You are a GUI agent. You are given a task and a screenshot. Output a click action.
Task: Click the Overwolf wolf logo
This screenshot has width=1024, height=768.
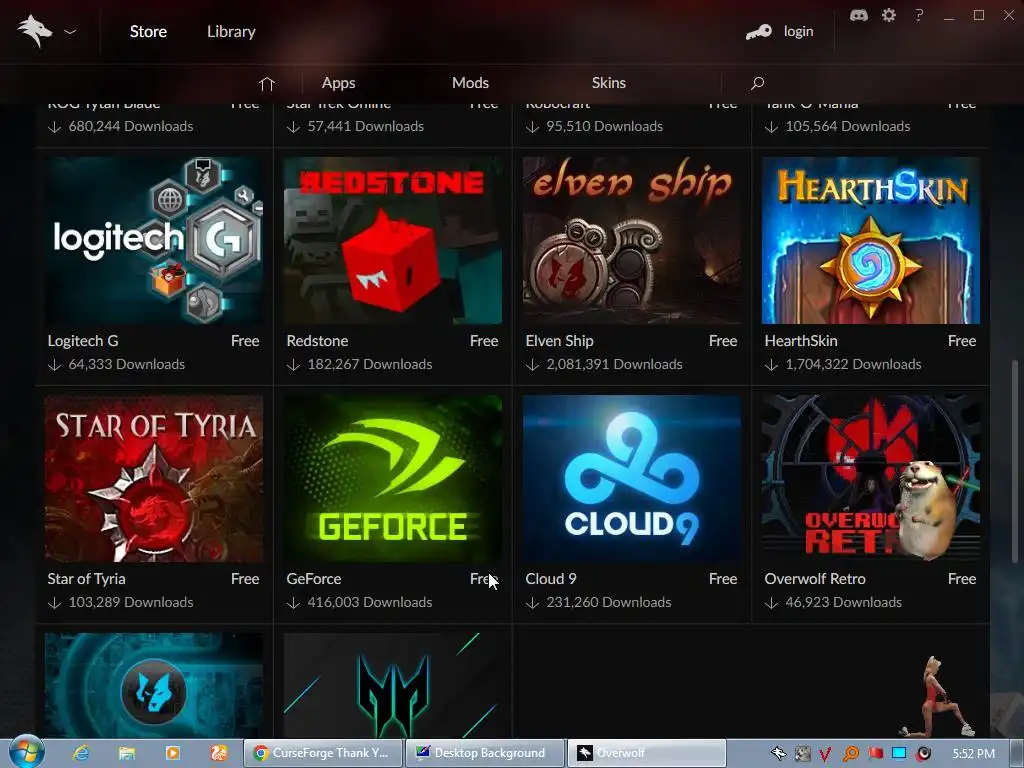coord(35,31)
